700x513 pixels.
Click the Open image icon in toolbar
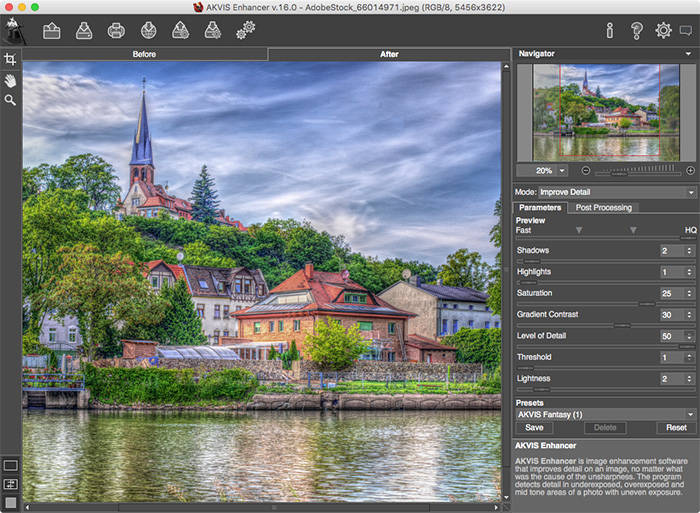51,31
